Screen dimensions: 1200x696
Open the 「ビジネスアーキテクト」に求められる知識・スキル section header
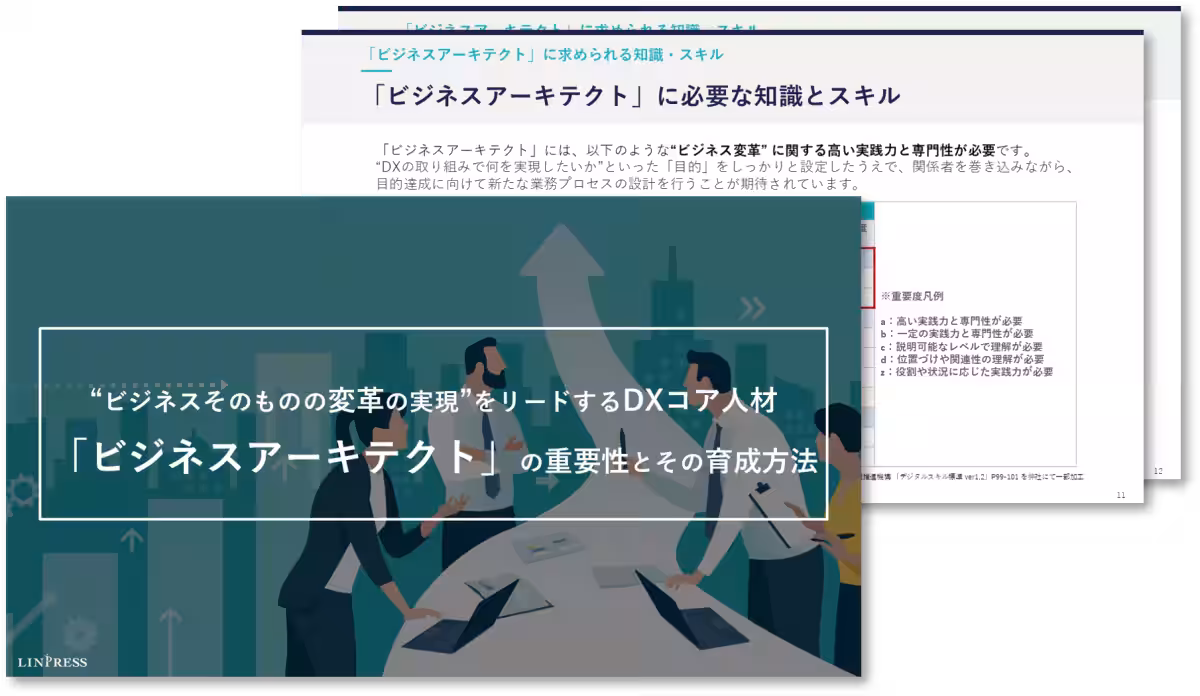click(545, 54)
